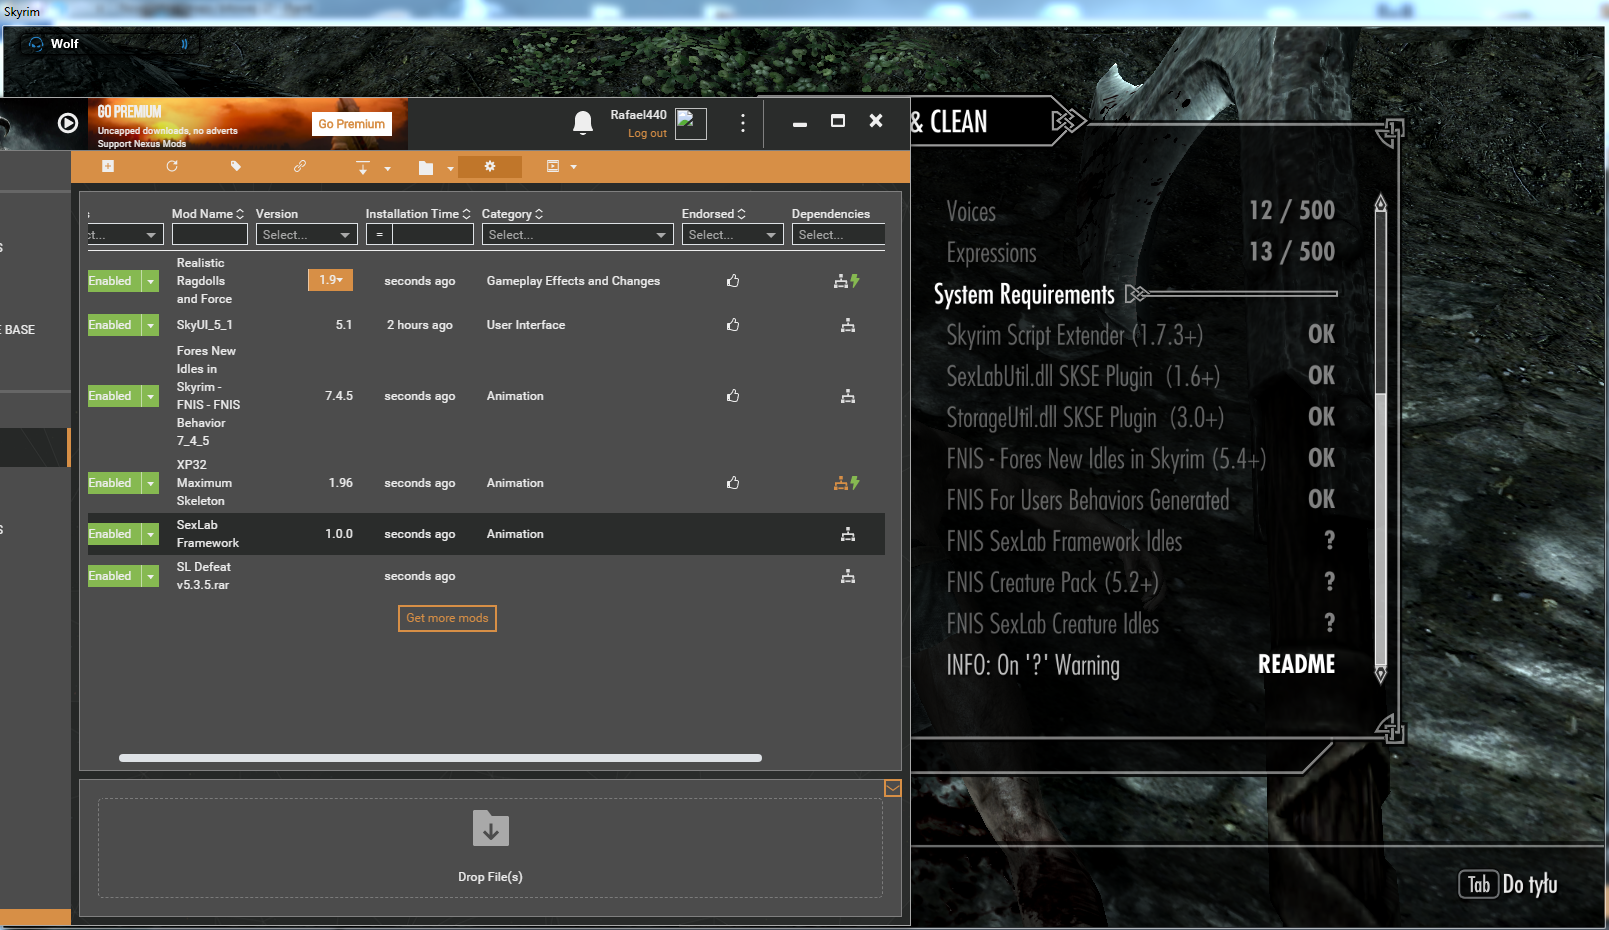The height and width of the screenshot is (930, 1609).
Task: Click the refresh icon in the orange toolbar
Action: click(x=172, y=167)
